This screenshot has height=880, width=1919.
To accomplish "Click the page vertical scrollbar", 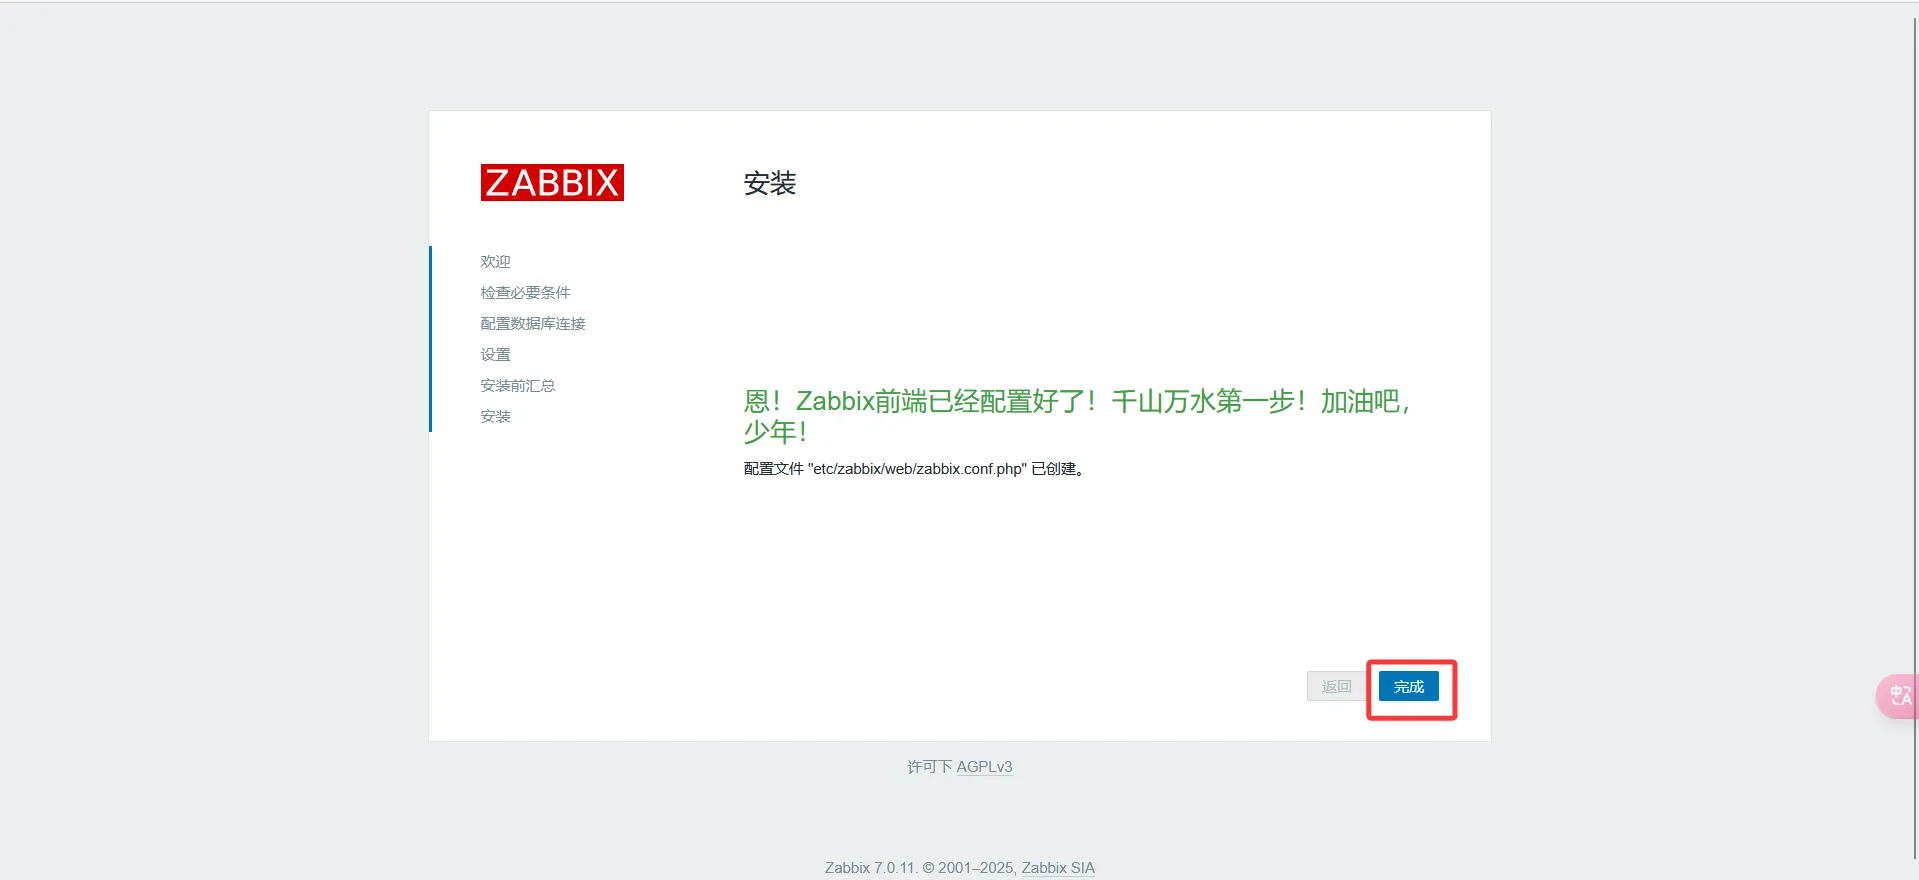I will point(1914,440).
